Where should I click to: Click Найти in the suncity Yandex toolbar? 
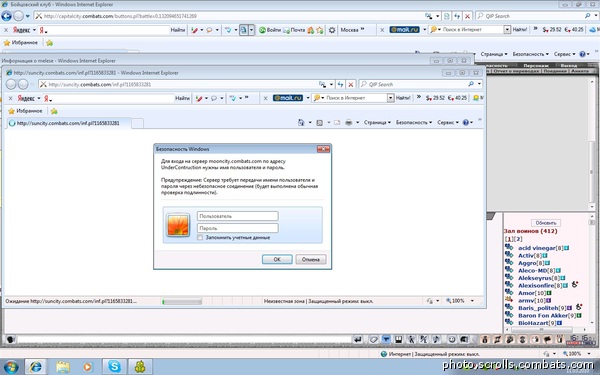pos(183,98)
